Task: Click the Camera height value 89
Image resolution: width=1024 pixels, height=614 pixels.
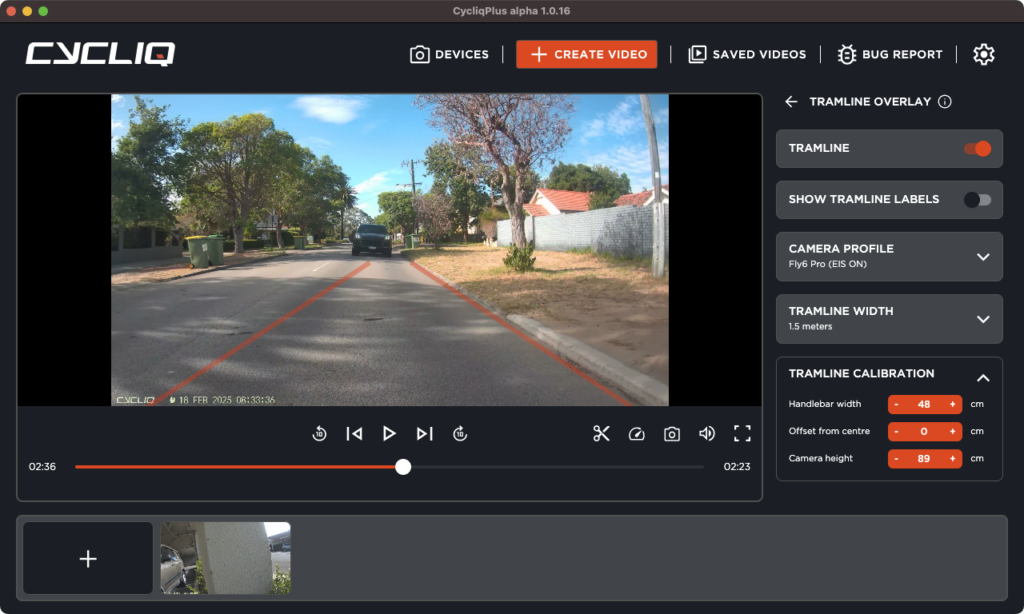Action: coord(923,459)
